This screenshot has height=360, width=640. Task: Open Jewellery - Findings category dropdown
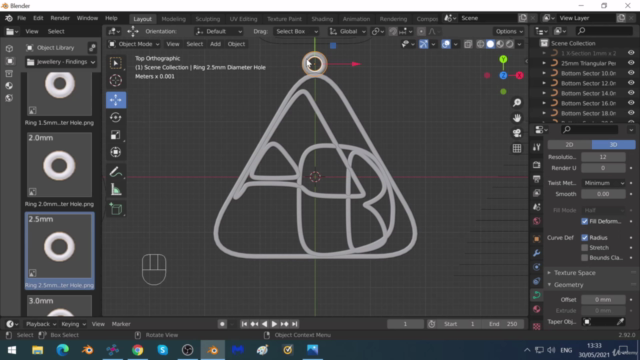[x=61, y=62]
